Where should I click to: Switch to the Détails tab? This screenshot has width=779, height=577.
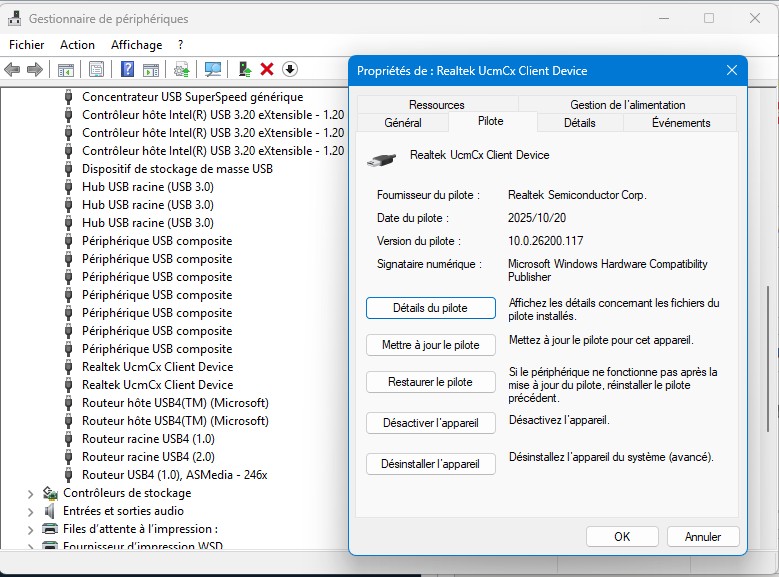[579, 123]
